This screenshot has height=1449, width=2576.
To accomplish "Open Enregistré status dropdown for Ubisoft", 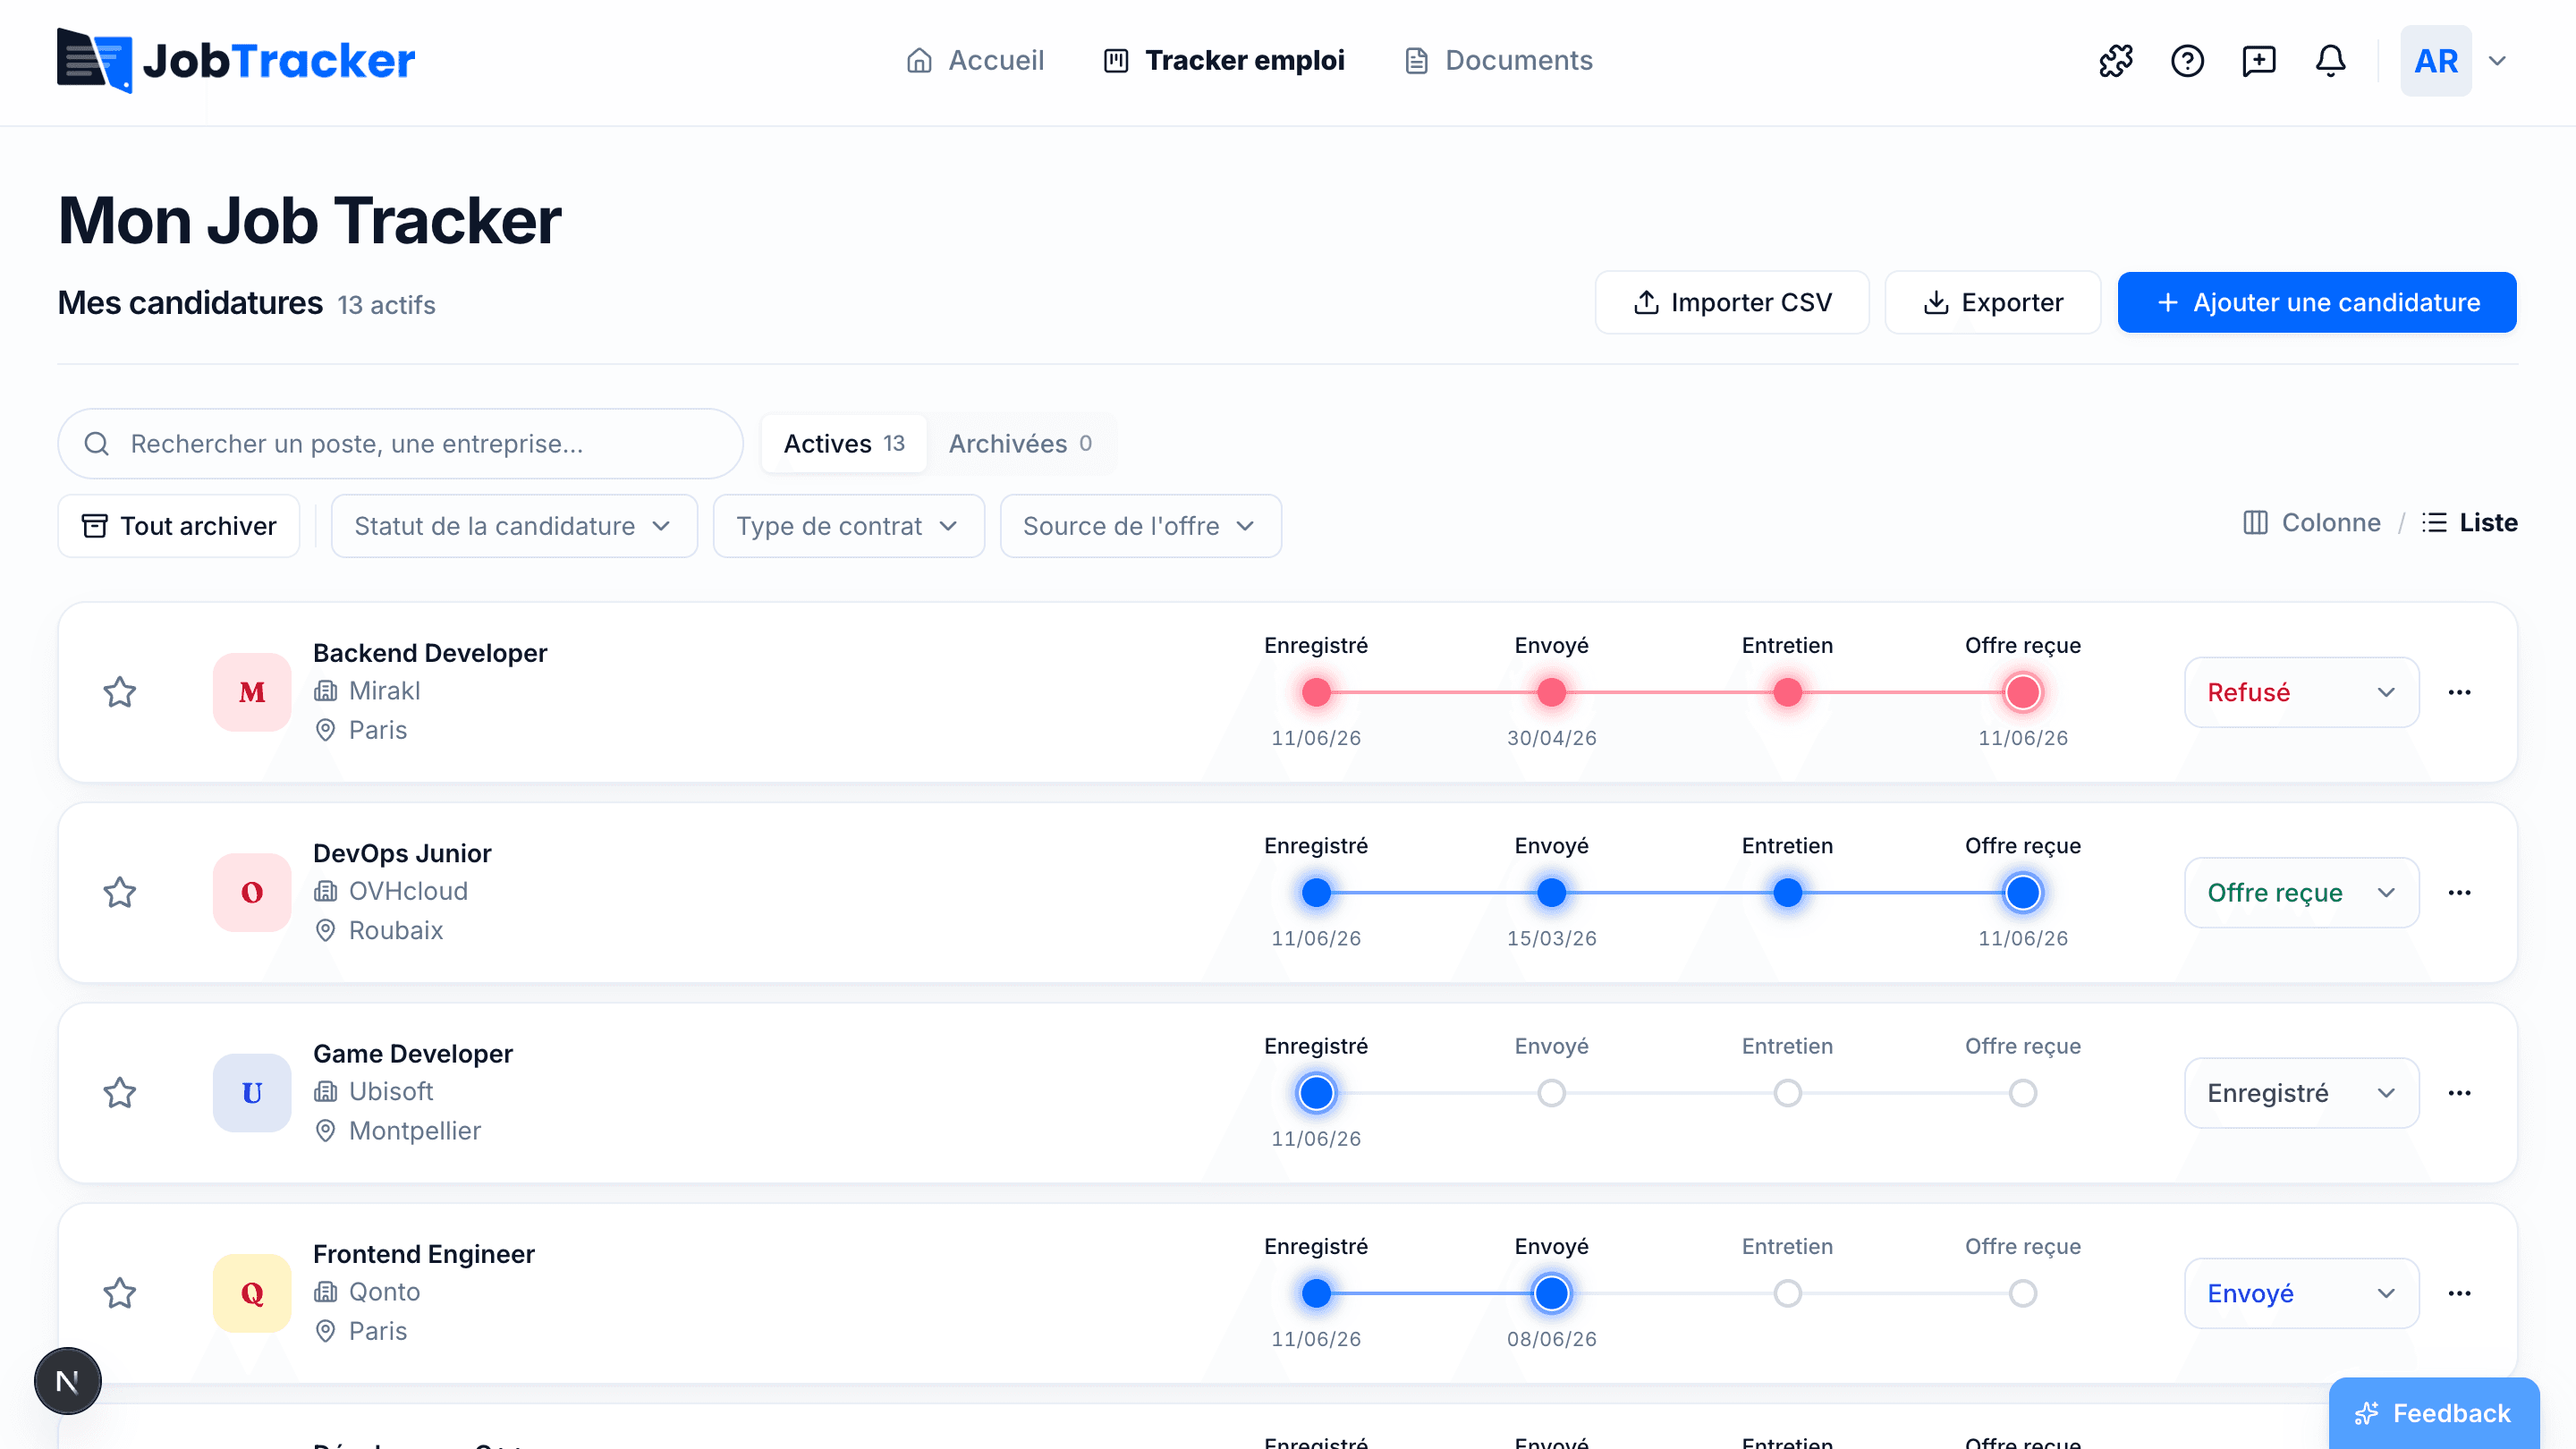I will 2302,1093.
